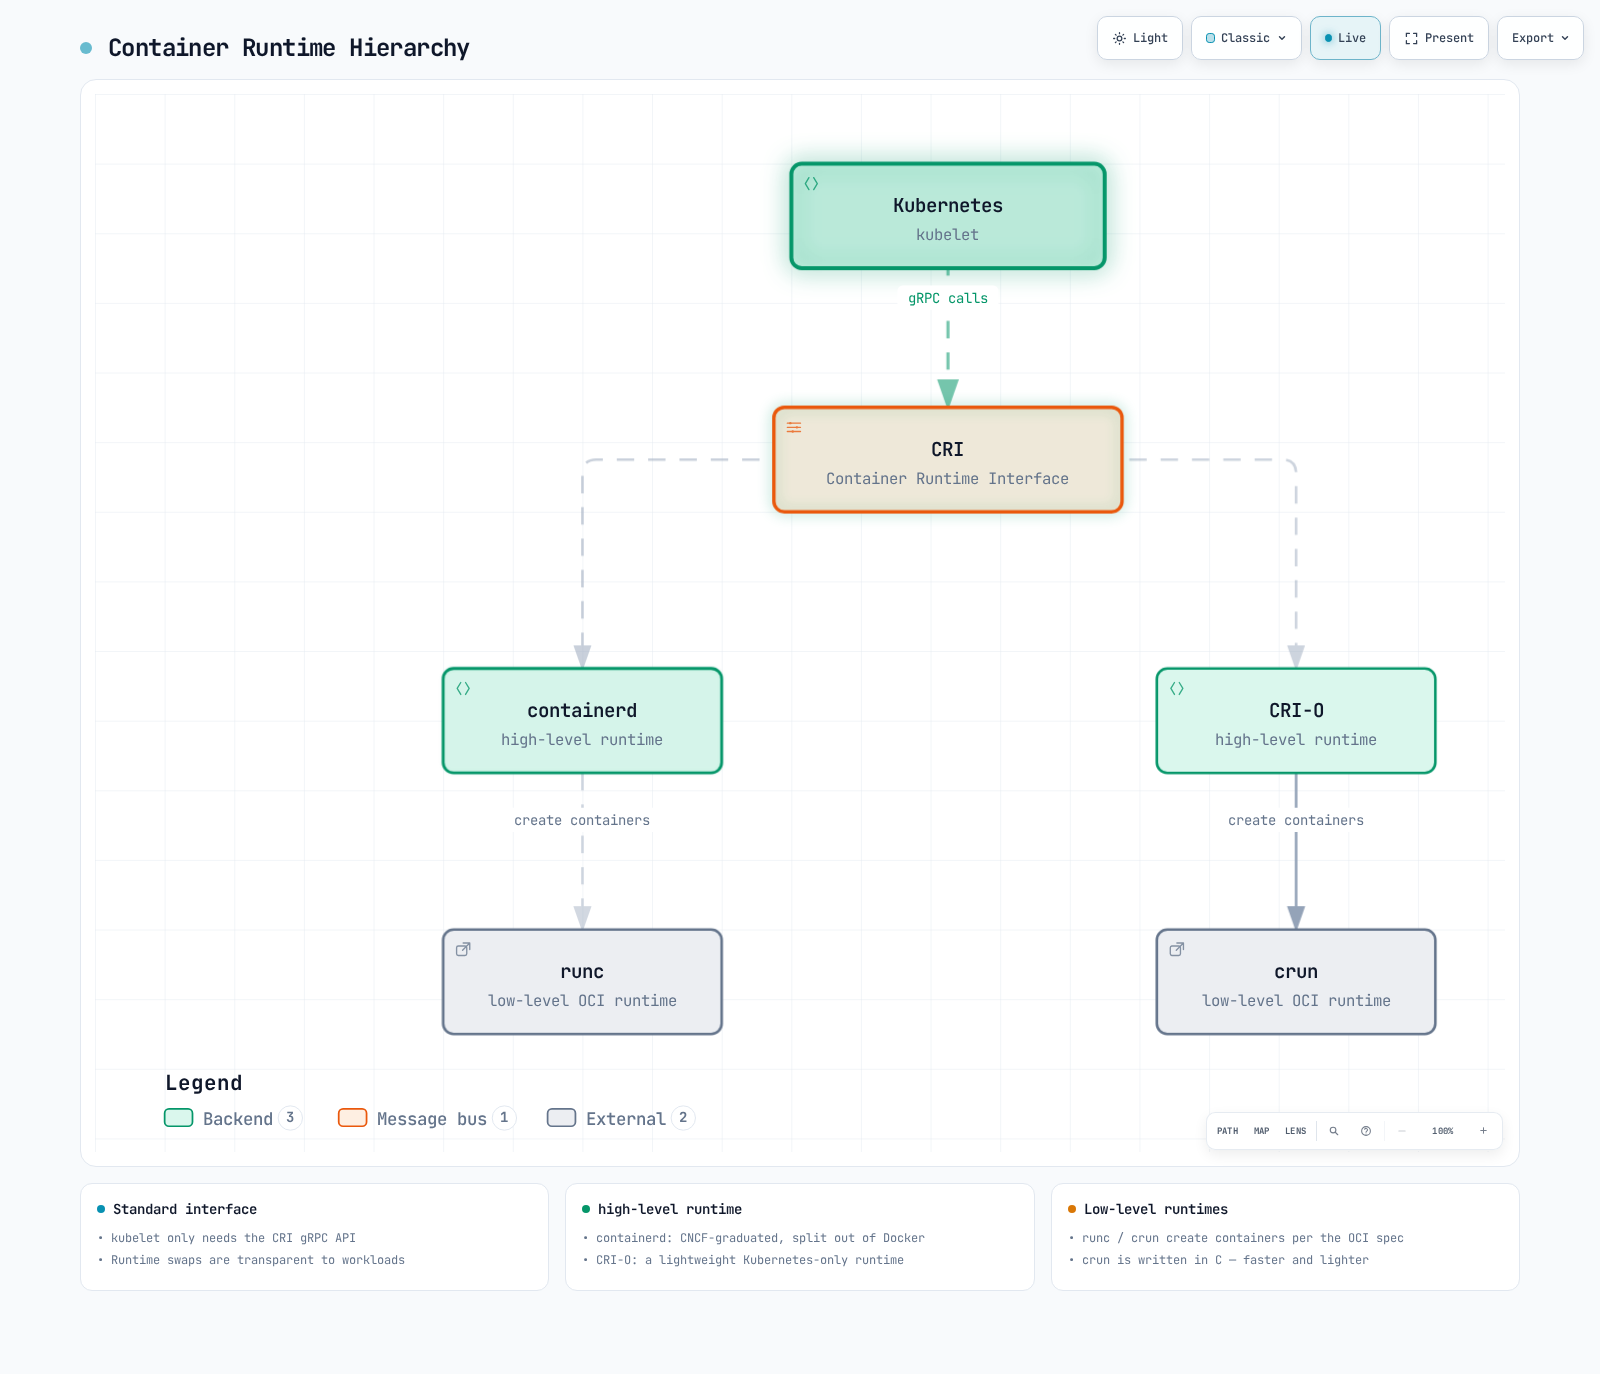The image size is (1600, 1374).
Task: Click the Message bus orange swatch
Action: pyautogui.click(x=353, y=1118)
